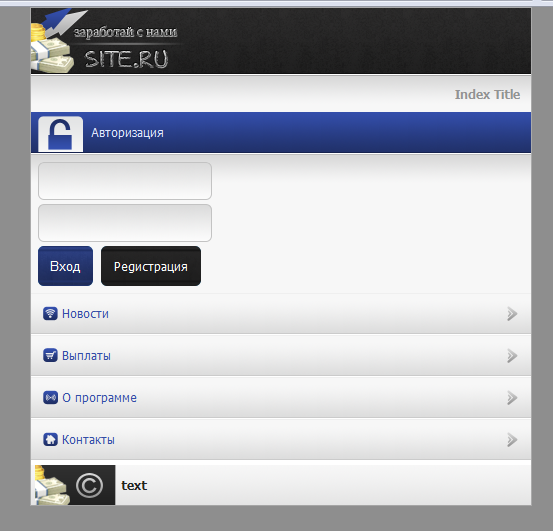This screenshot has height=531, width=553.
Task: Click the black Регистрация button
Action: [151, 266]
